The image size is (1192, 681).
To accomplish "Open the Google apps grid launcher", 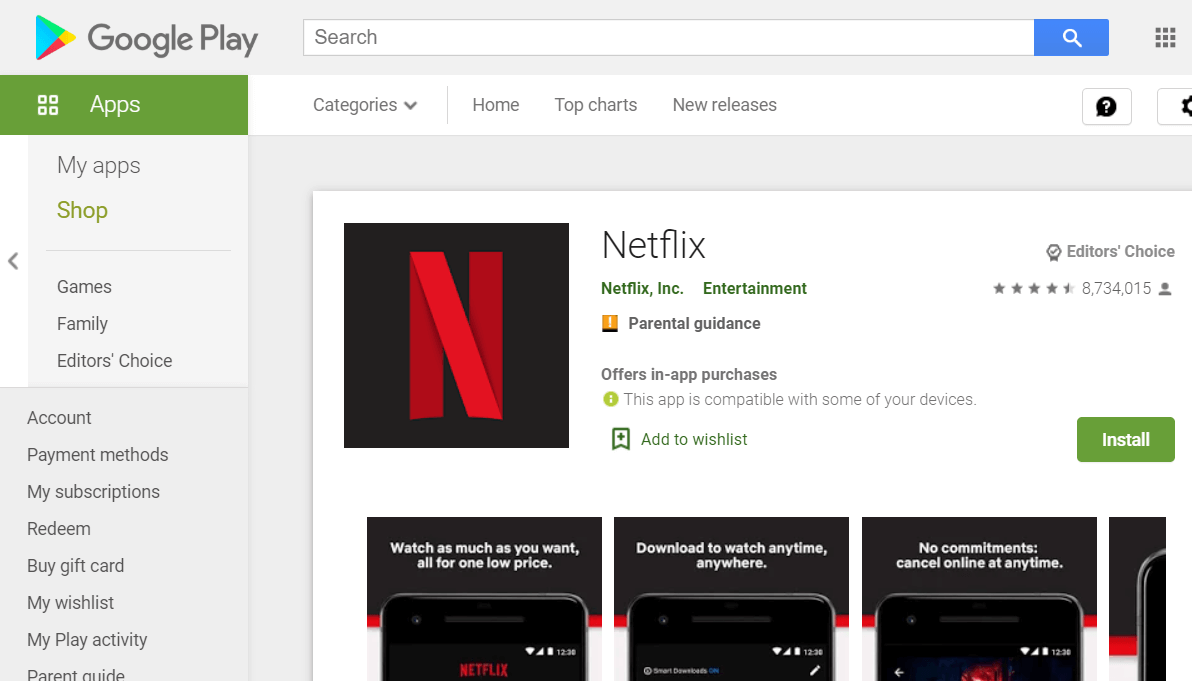I will 1164,37.
